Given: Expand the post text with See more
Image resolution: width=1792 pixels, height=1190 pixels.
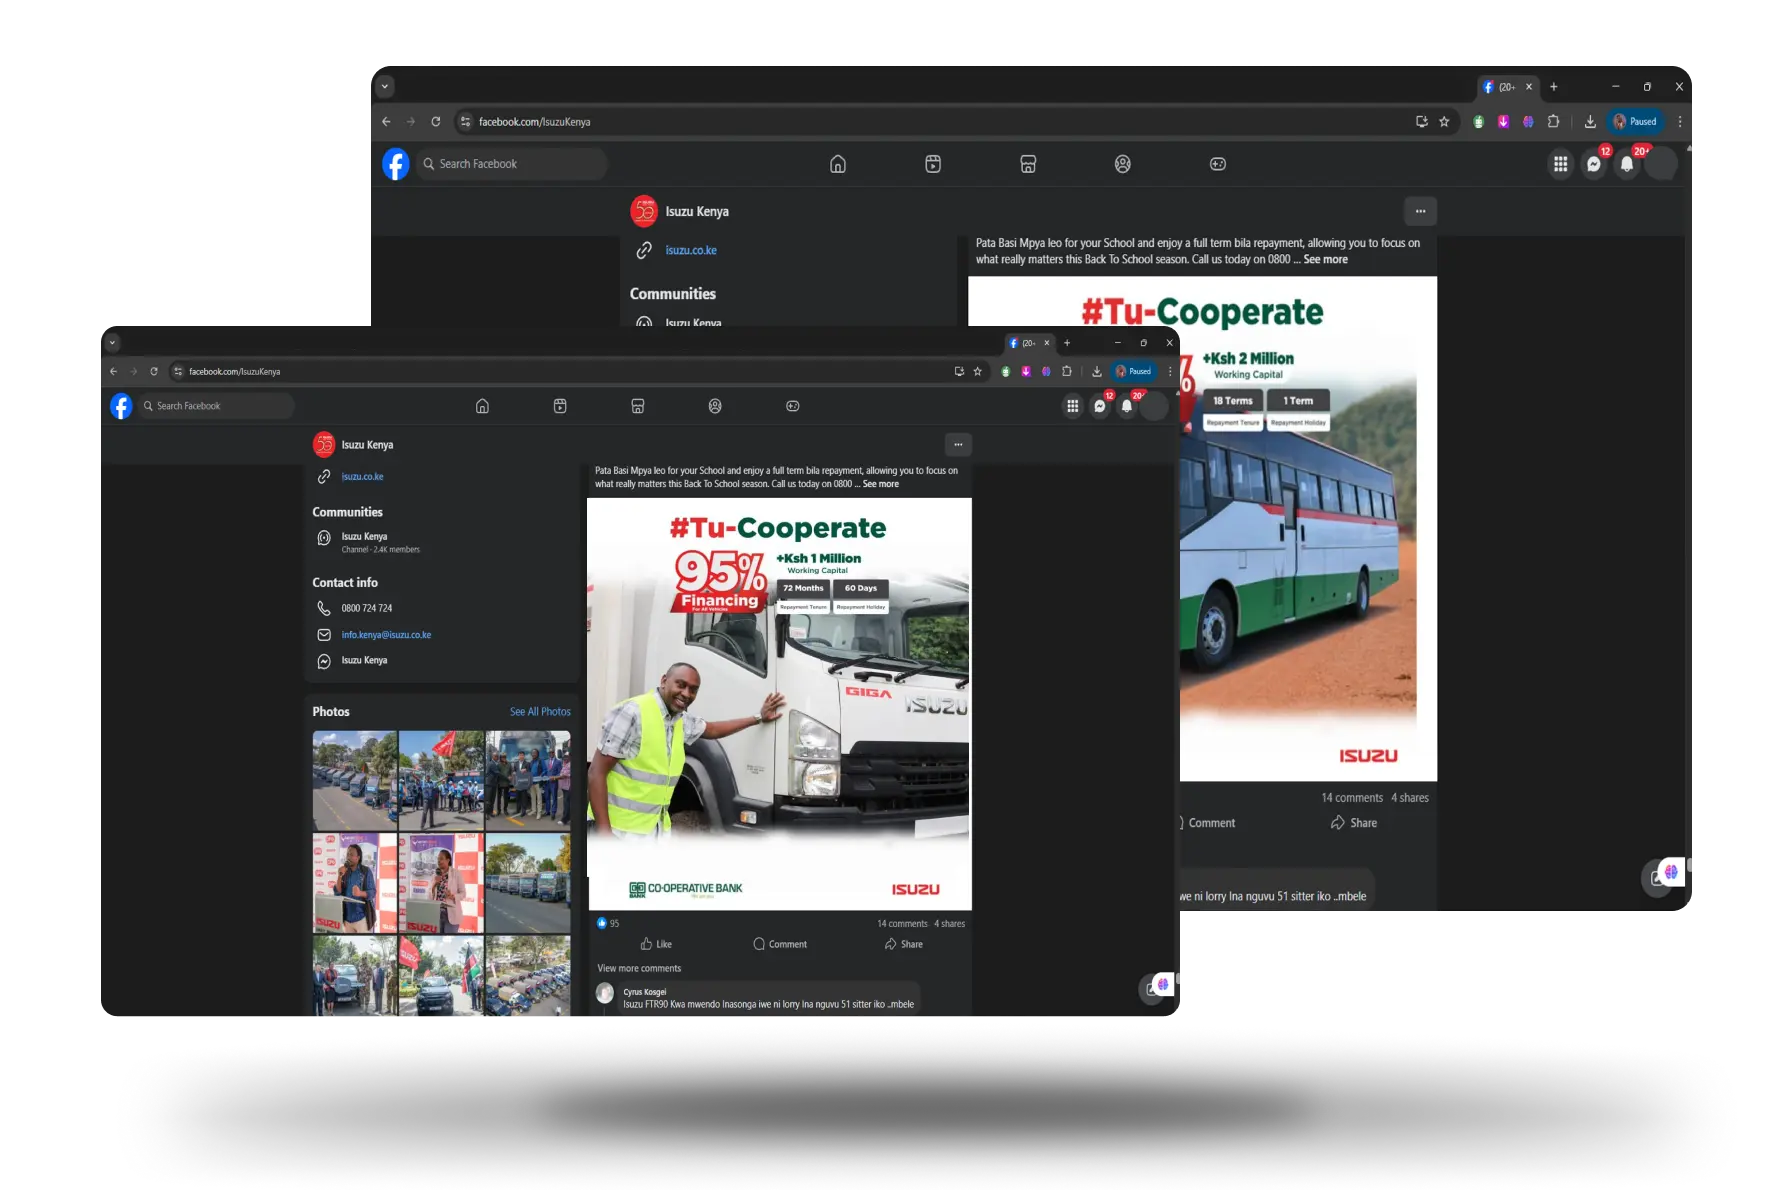Looking at the screenshot, I should 880,483.
